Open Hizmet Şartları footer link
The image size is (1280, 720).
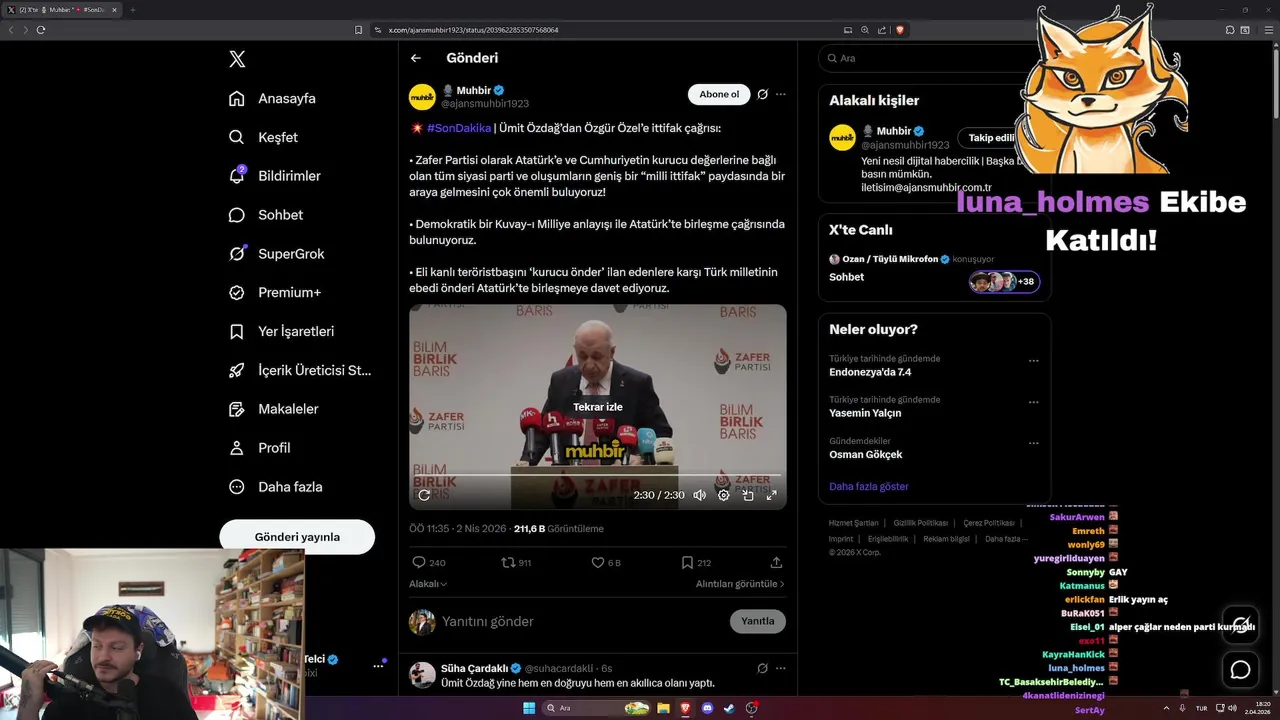854,523
